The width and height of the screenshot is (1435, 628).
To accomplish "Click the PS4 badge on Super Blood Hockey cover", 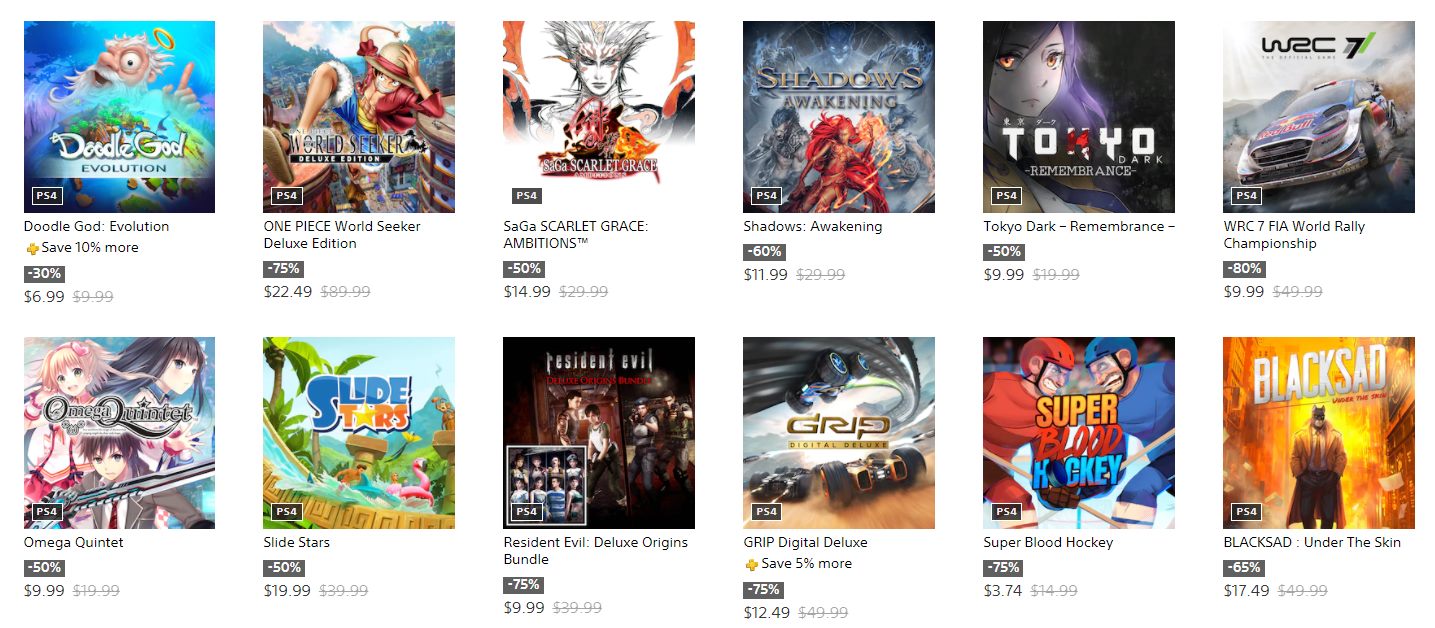I will [x=1006, y=511].
